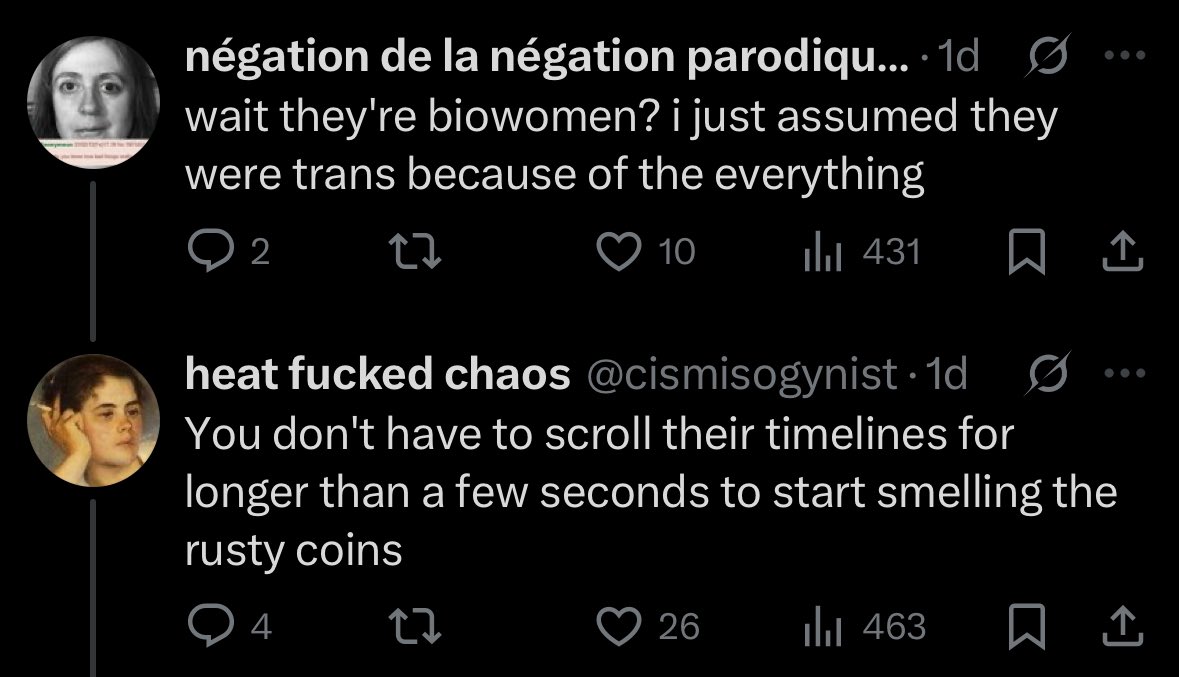Viewport: 1179px width, 677px height.
Task: View first tweet author's profile picture
Action: (x=93, y=102)
